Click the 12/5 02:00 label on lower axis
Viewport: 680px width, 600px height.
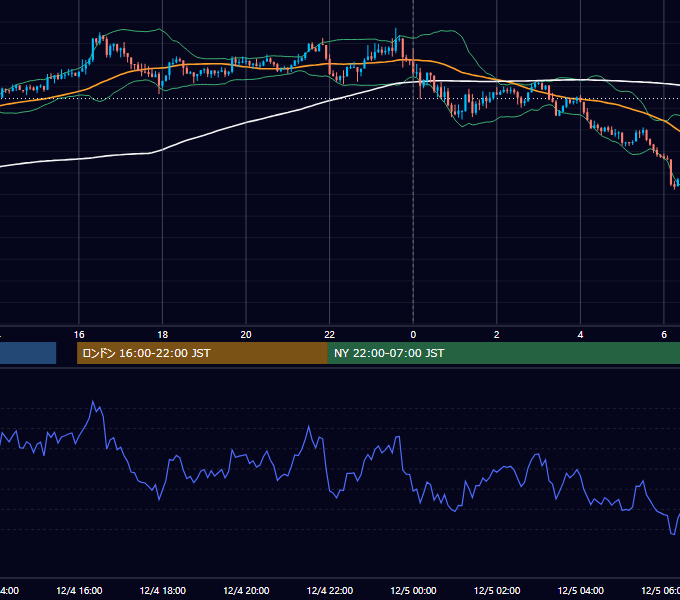point(497,590)
